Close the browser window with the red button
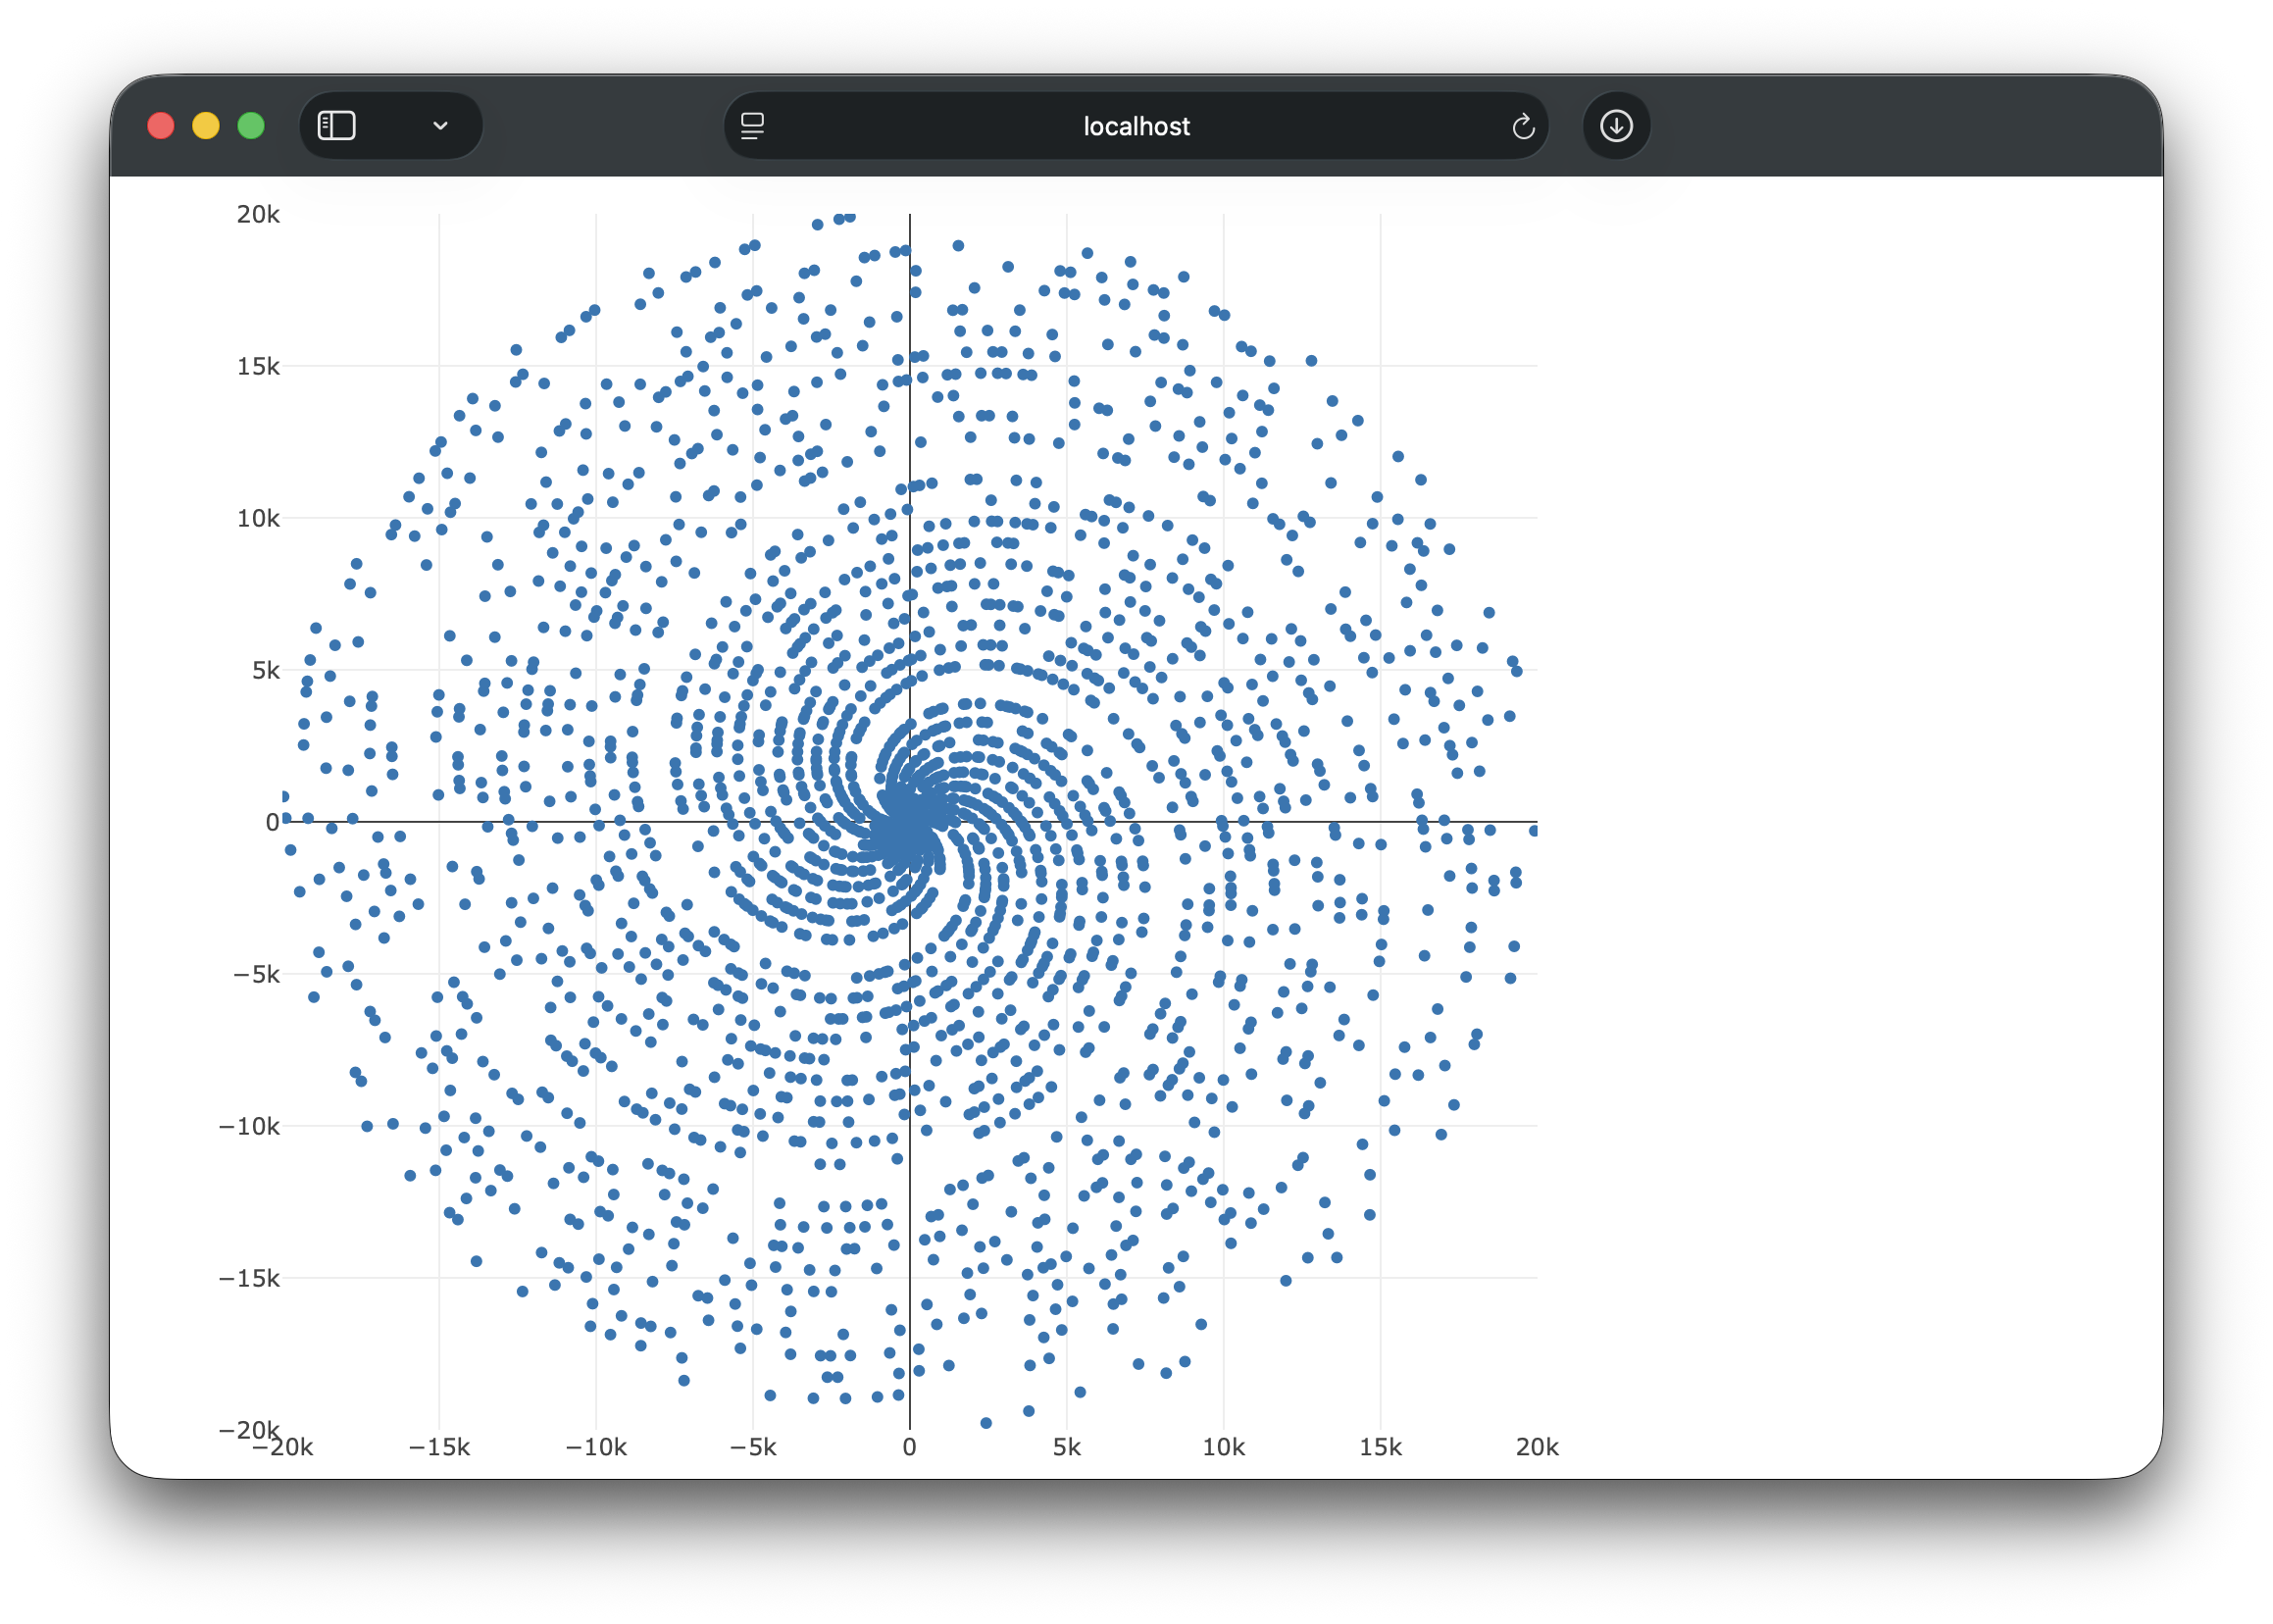 [x=161, y=126]
